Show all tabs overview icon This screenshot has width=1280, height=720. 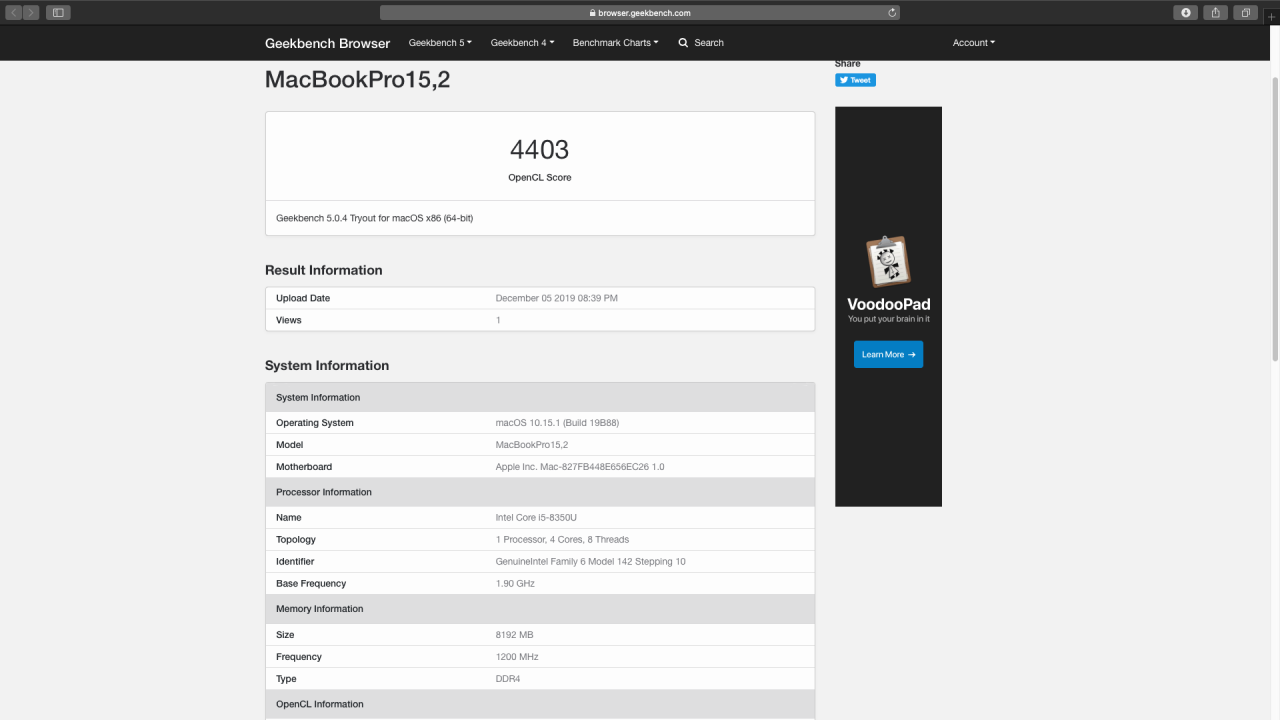1245,13
